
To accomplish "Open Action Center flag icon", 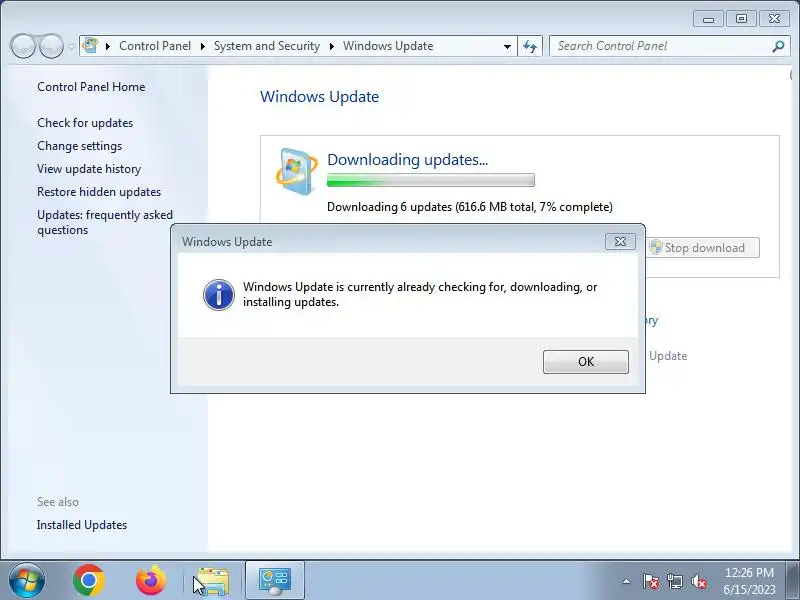I will (651, 581).
